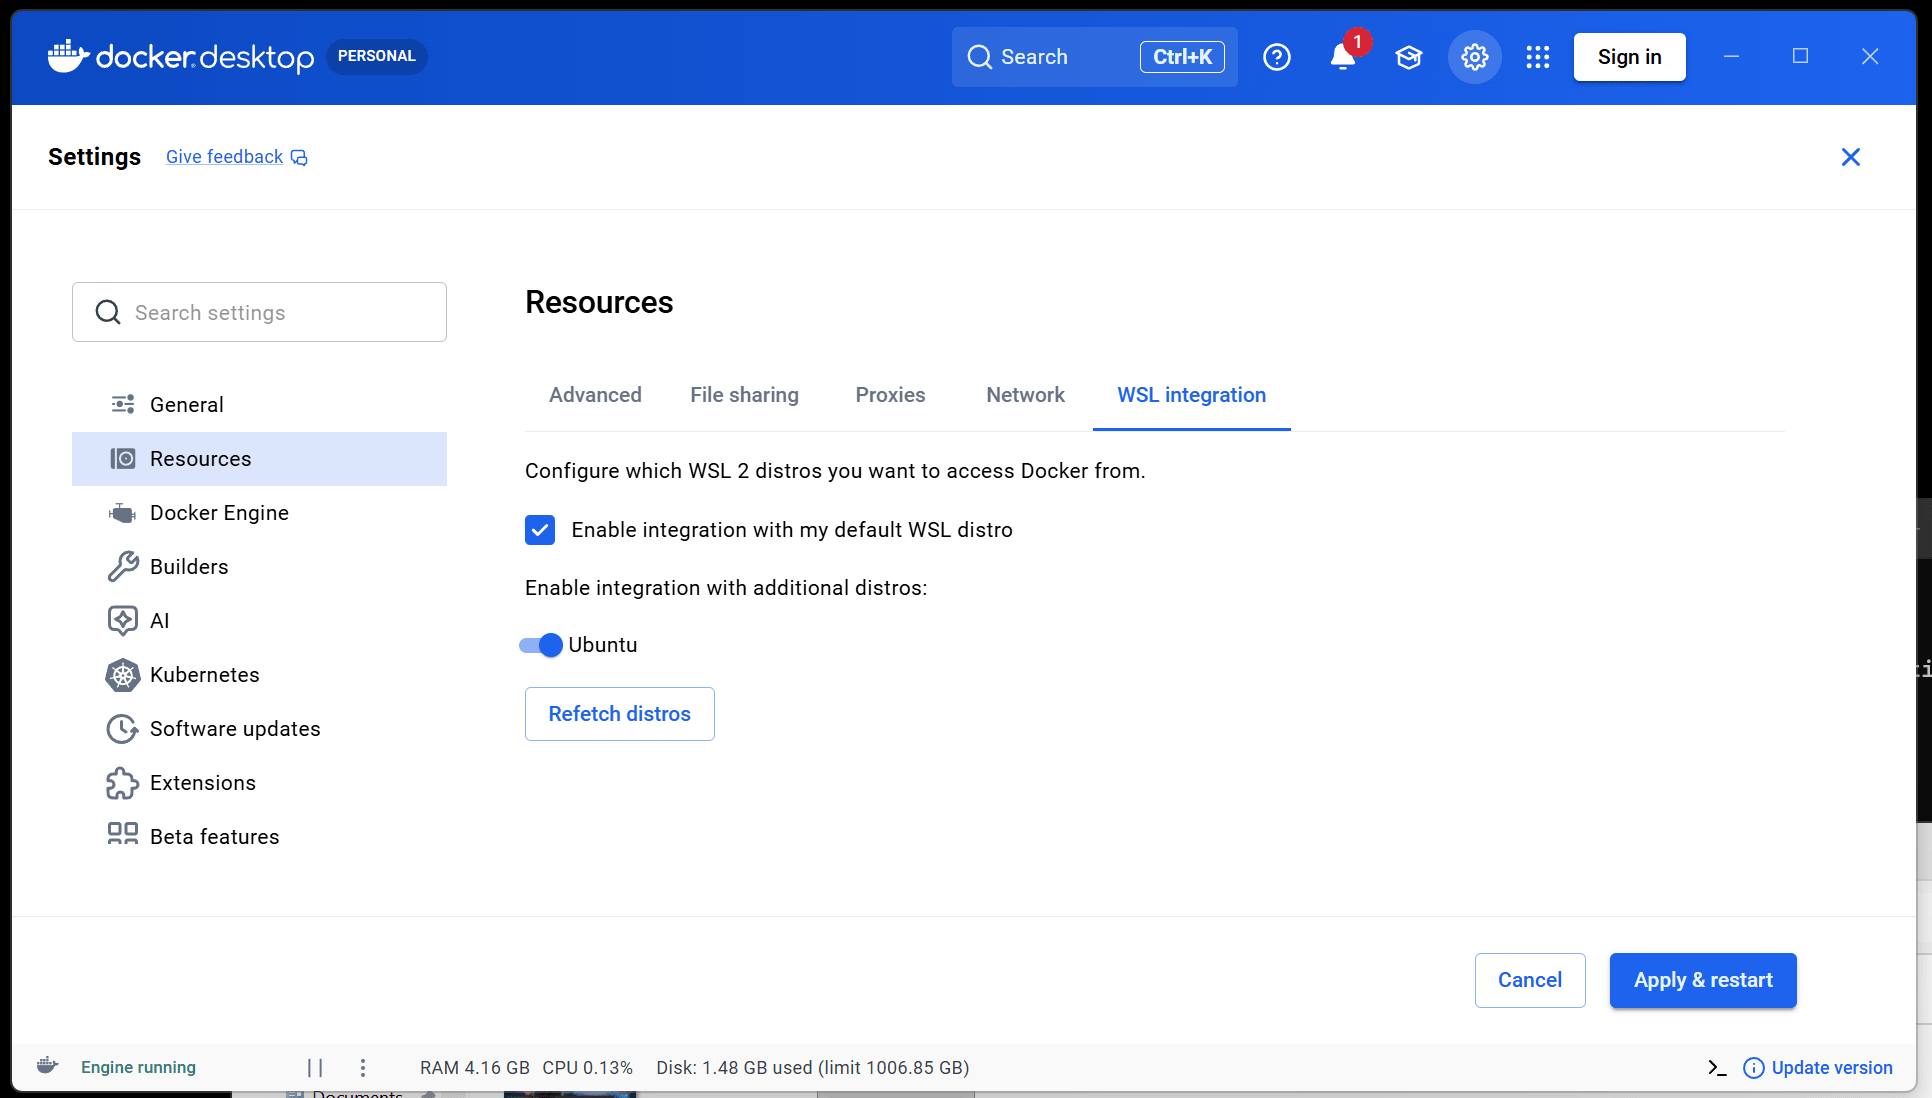Open Software updates settings section
The image size is (1932, 1098).
259,729
